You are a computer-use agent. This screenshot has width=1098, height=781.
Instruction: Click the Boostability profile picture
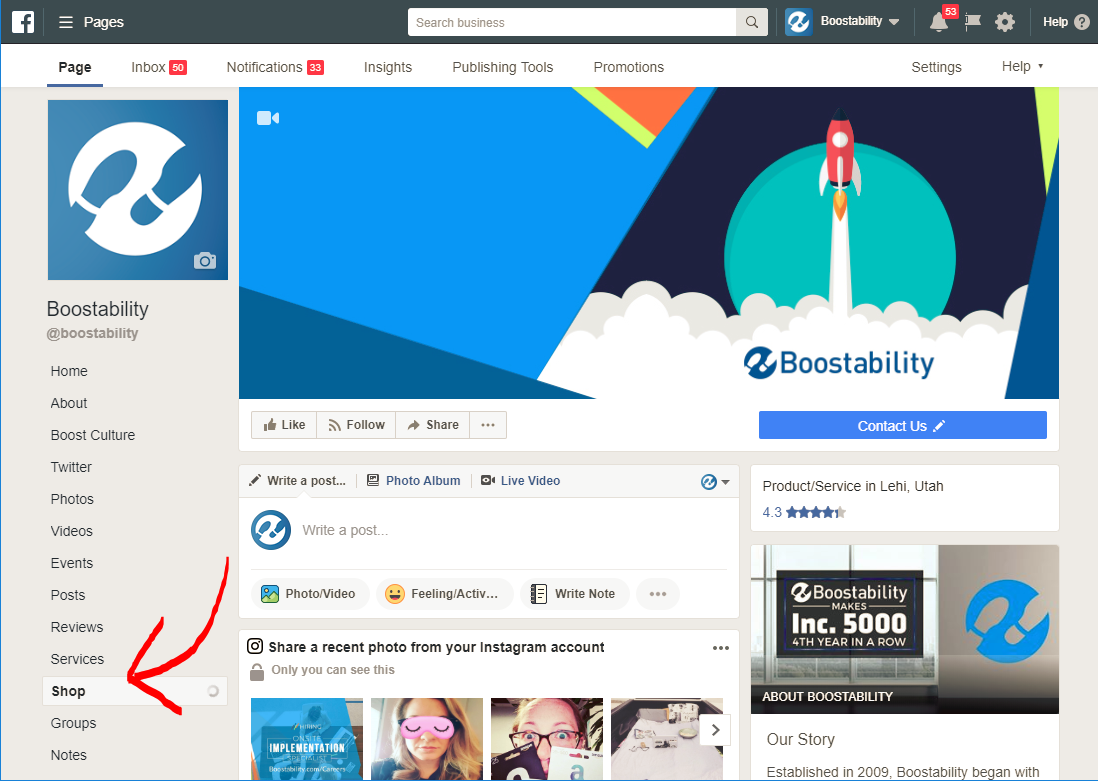pyautogui.click(x=138, y=190)
